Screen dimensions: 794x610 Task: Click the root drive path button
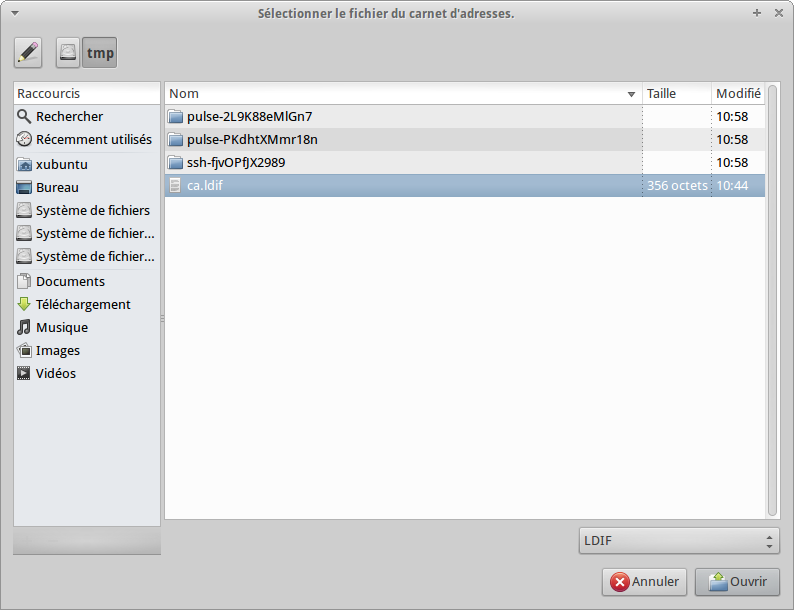(67, 53)
